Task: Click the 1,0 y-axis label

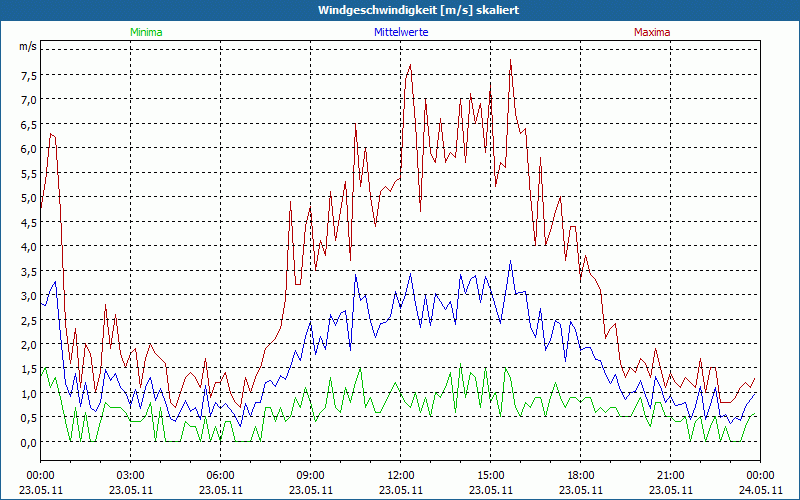Action: [29, 394]
